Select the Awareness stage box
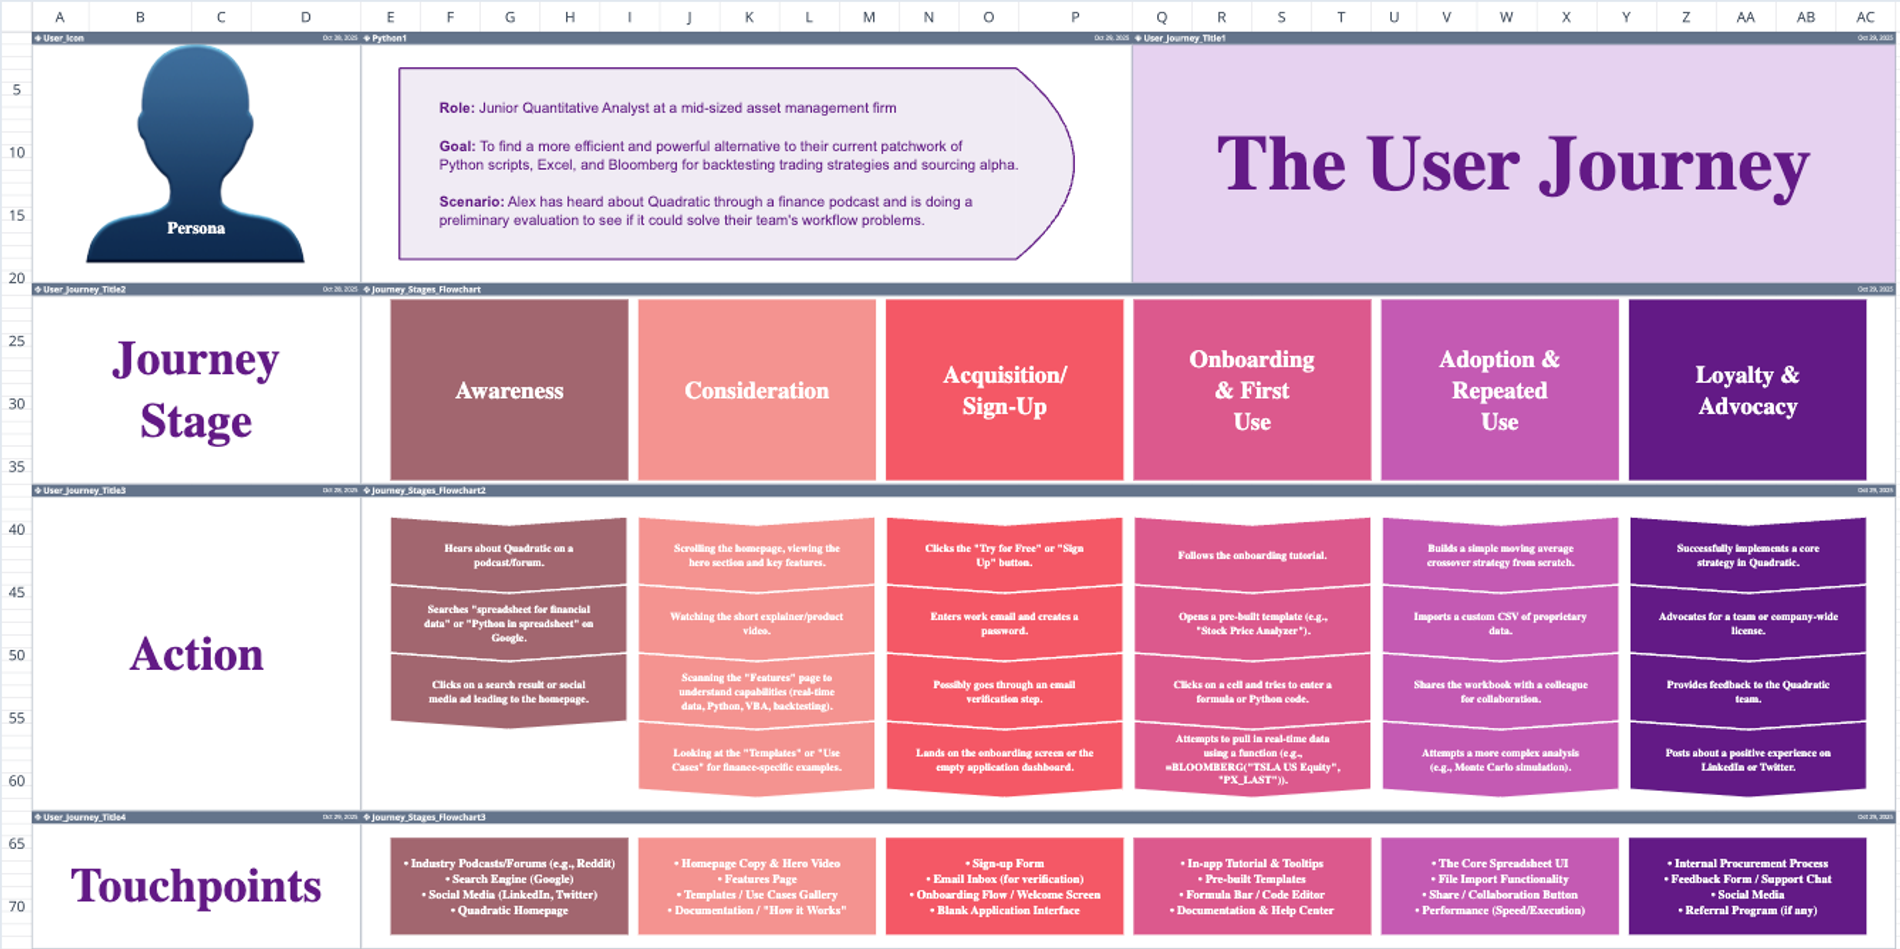 click(x=509, y=390)
